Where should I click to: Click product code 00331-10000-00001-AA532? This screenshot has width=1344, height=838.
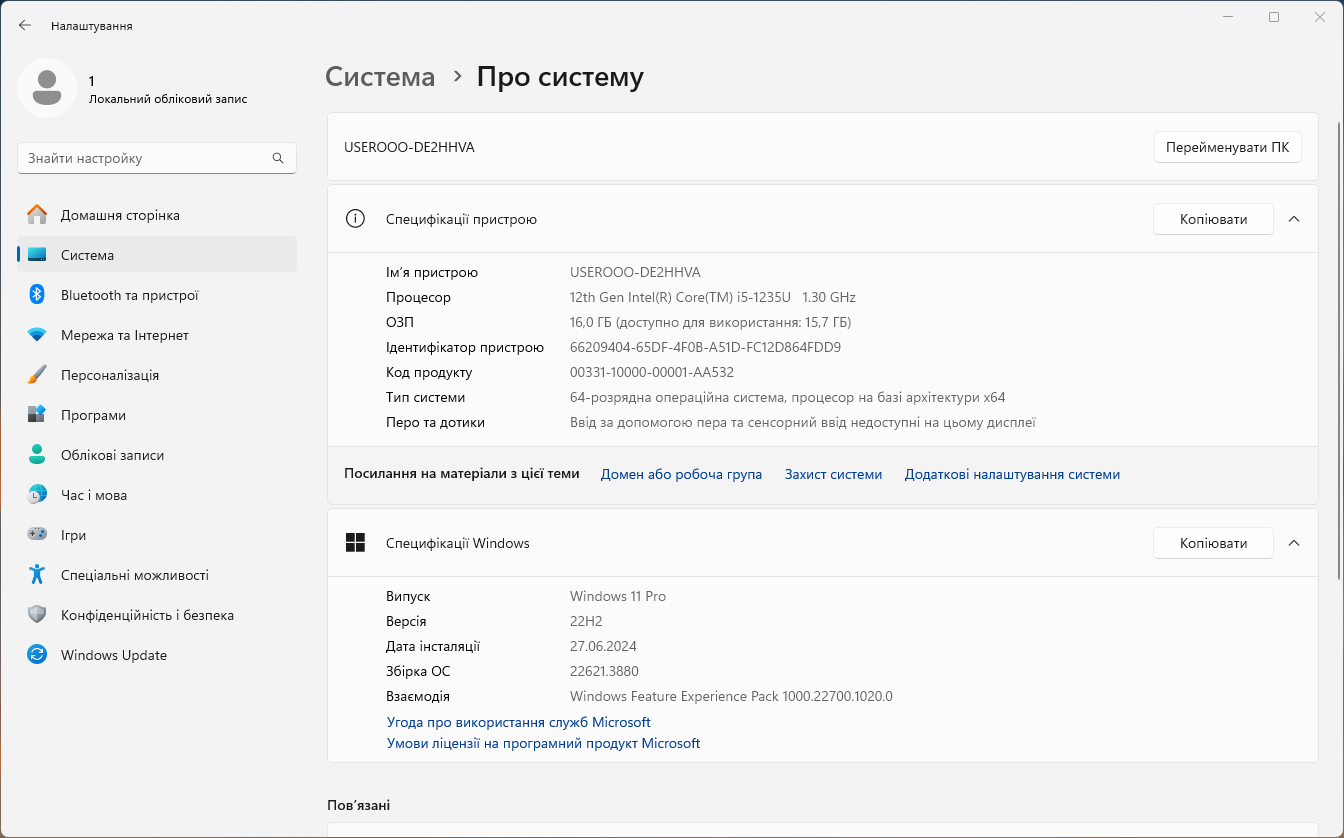(x=652, y=372)
